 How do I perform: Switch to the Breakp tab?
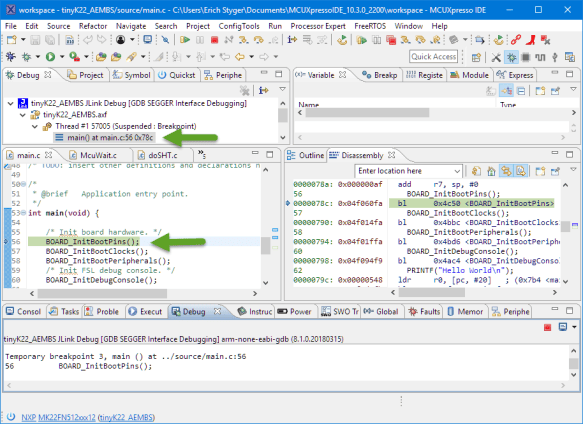pos(380,75)
